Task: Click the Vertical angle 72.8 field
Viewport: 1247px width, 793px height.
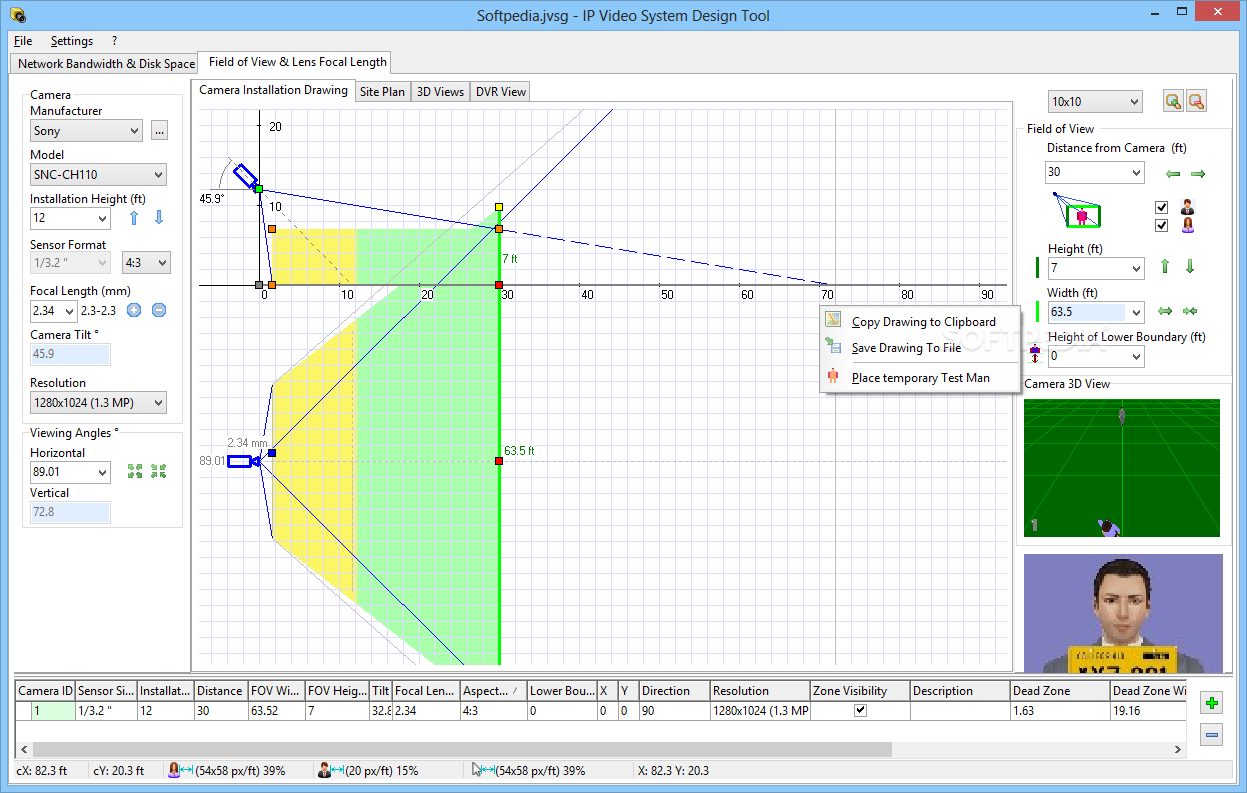Action: (70, 512)
